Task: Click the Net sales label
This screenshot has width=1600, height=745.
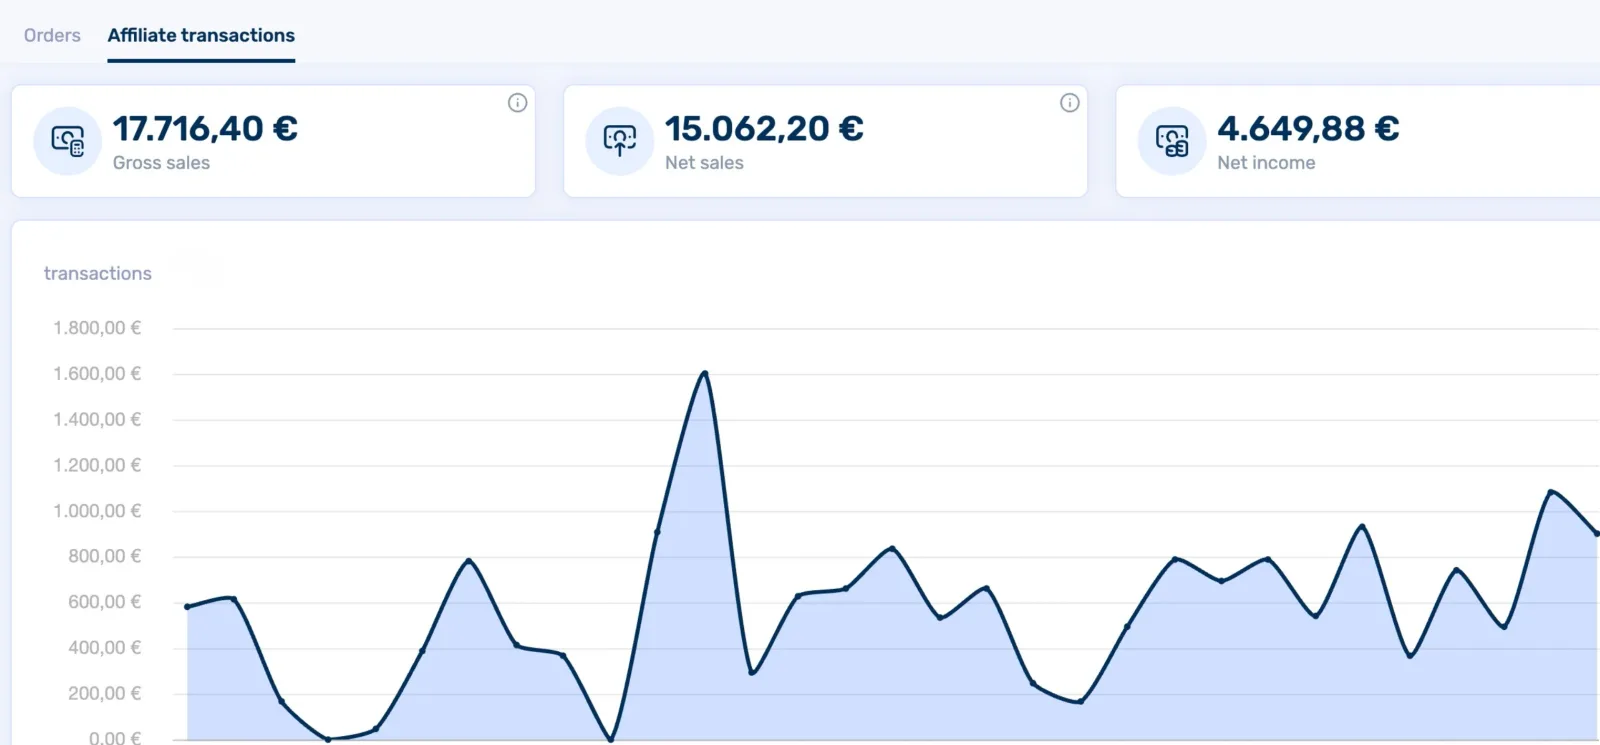Action: click(704, 163)
